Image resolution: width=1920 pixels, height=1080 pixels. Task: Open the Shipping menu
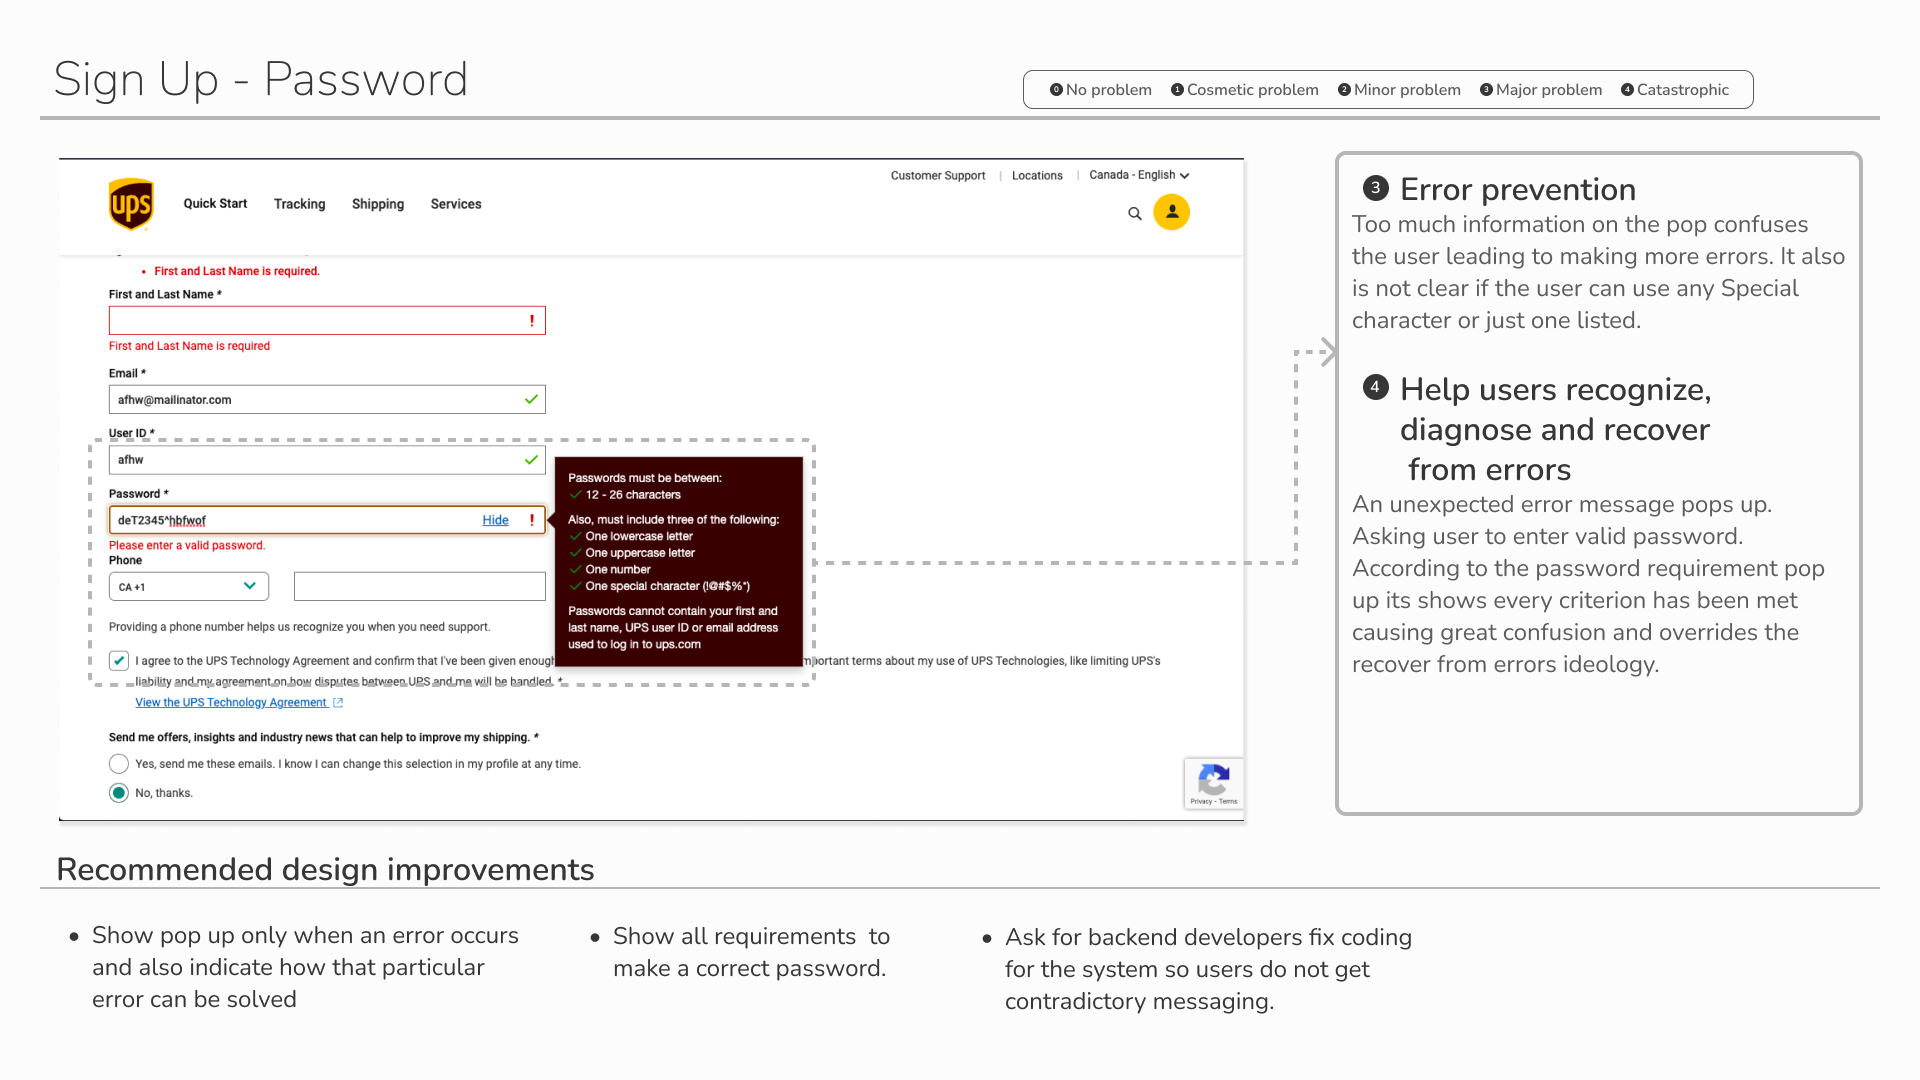coord(378,204)
